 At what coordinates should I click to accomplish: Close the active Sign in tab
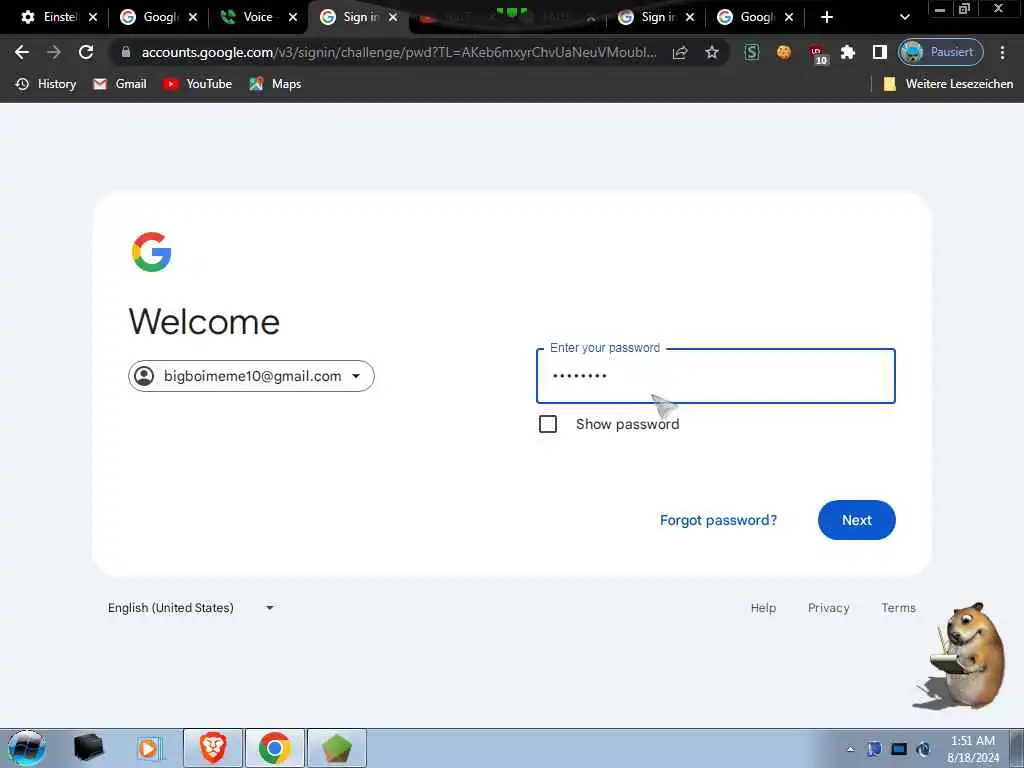click(x=393, y=18)
